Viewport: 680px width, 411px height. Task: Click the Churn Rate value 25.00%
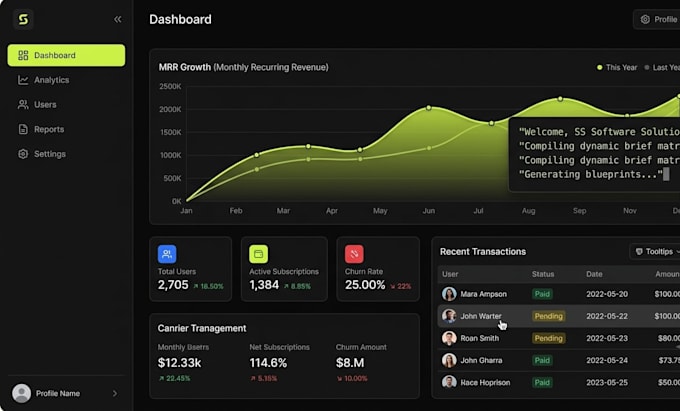pyautogui.click(x=365, y=285)
